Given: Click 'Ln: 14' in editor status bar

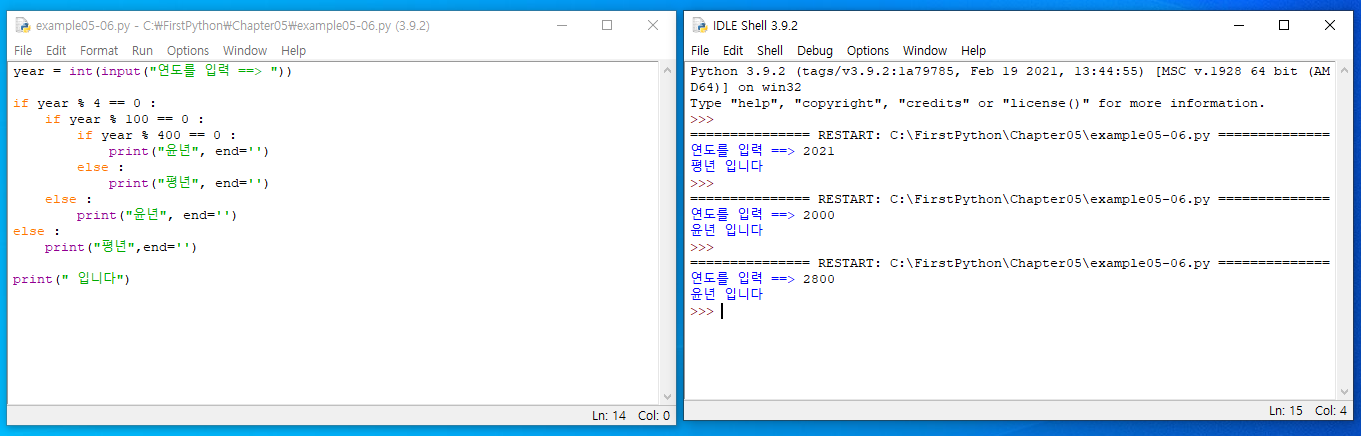Looking at the screenshot, I should [x=609, y=416].
